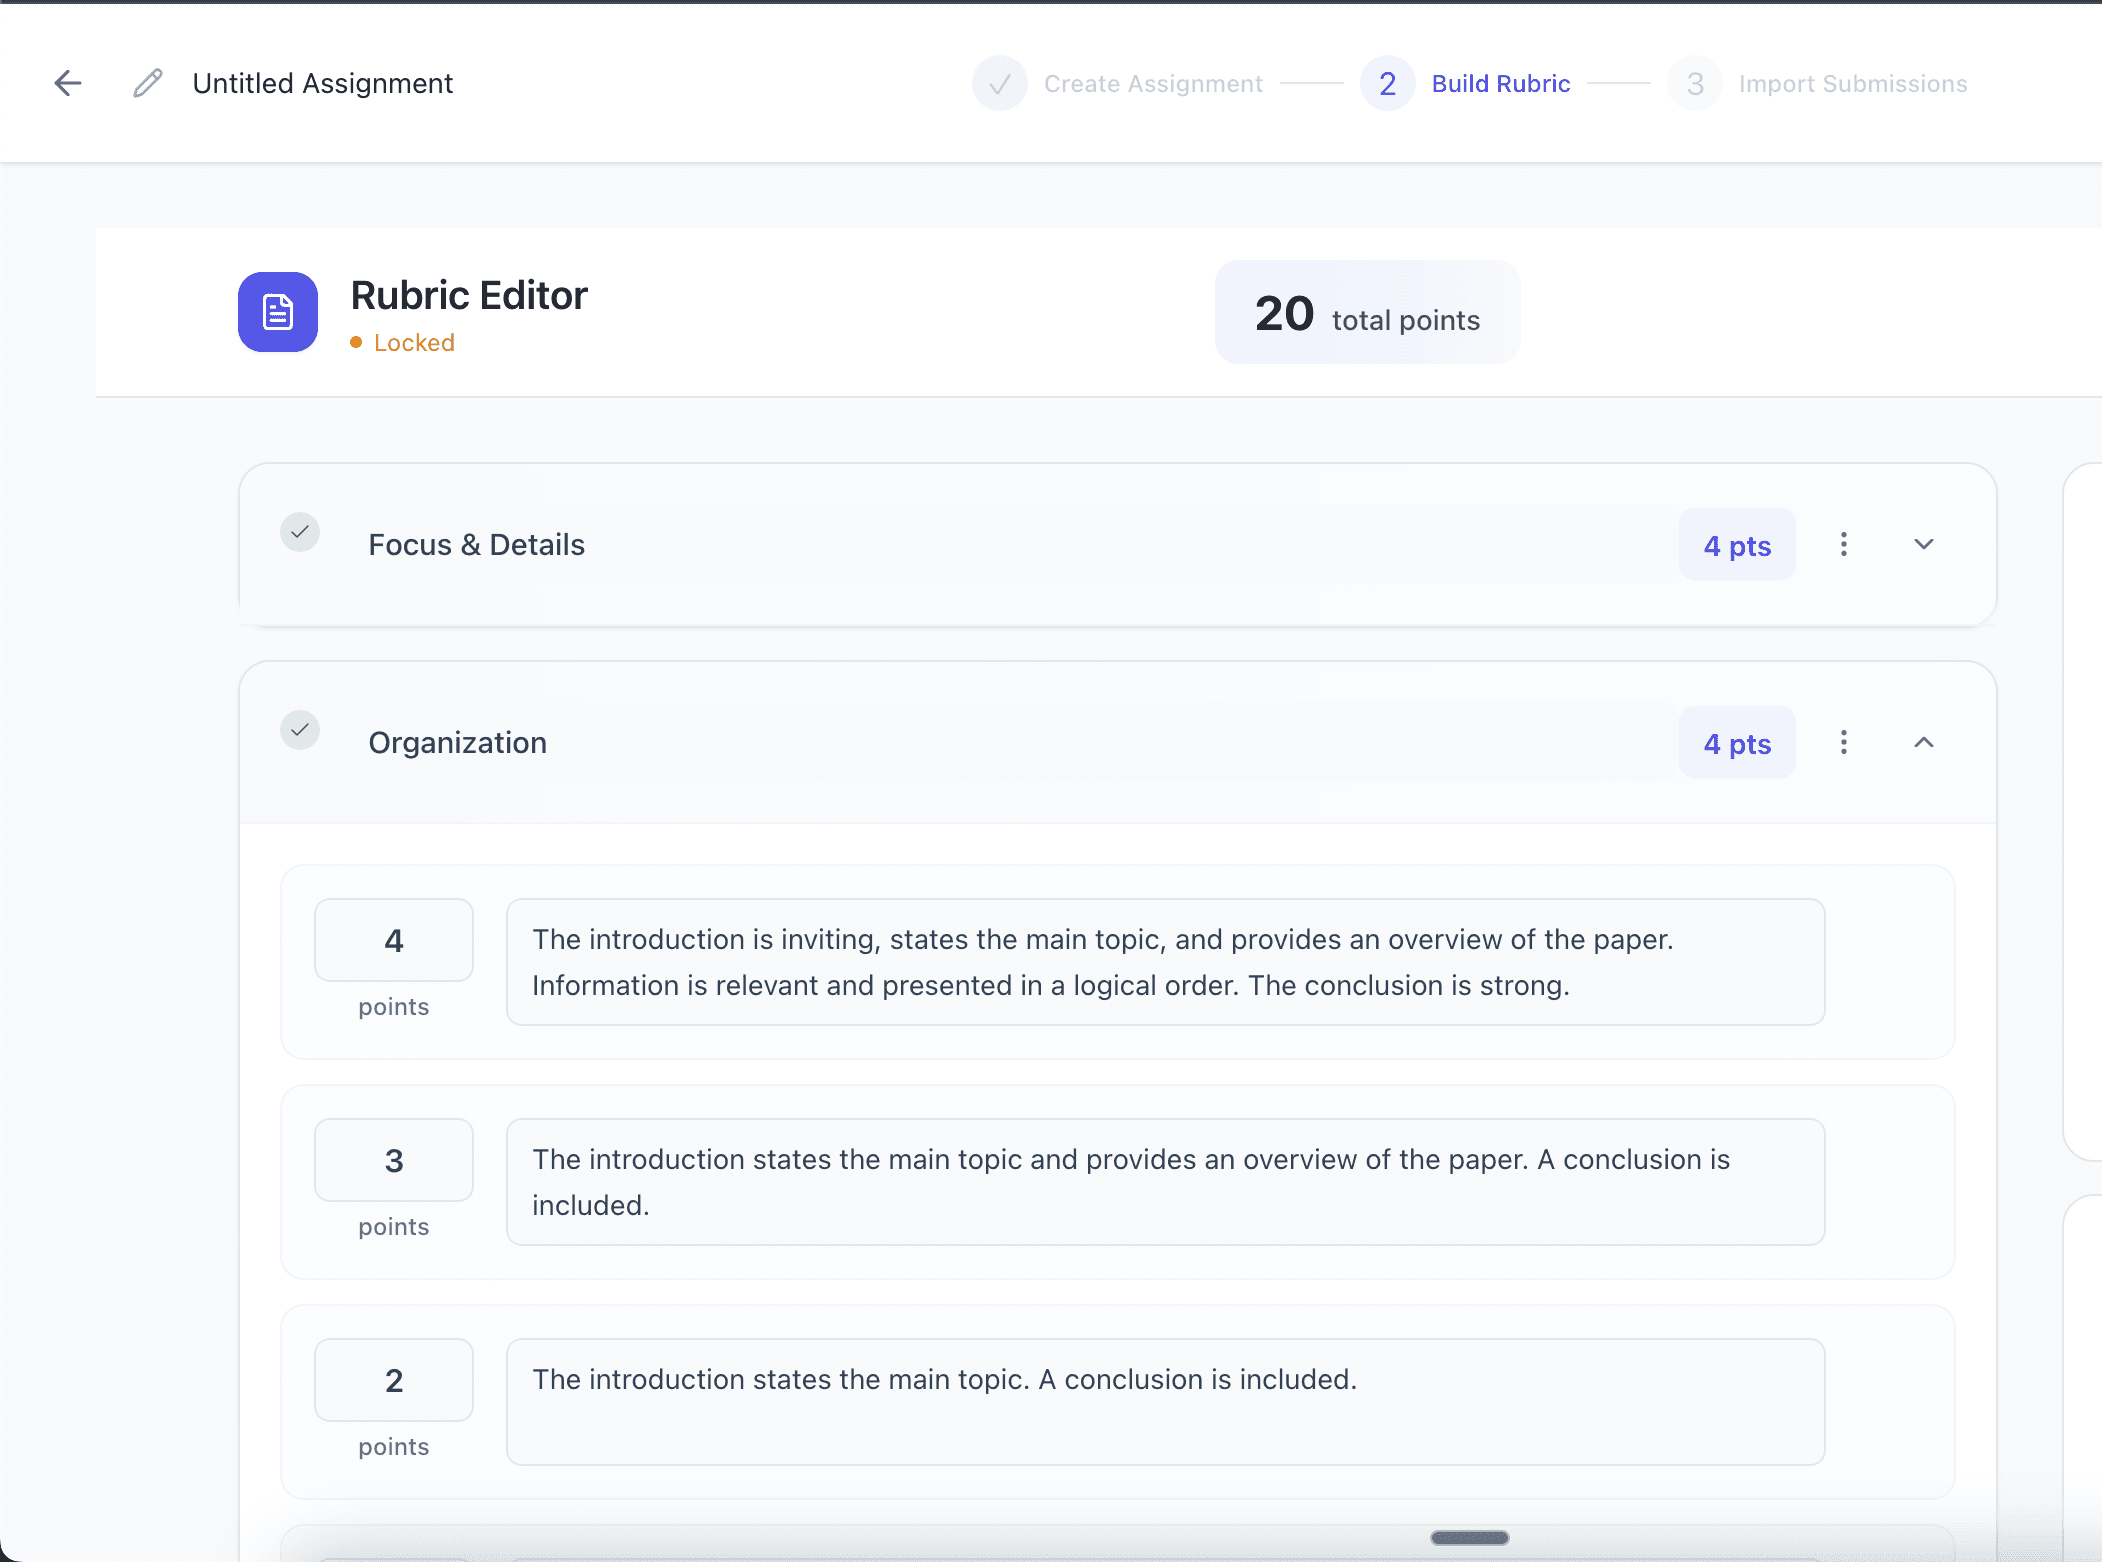Viewport: 2102px width, 1562px height.
Task: Toggle the checkmark circle next to Focus & Details
Action: (x=300, y=532)
